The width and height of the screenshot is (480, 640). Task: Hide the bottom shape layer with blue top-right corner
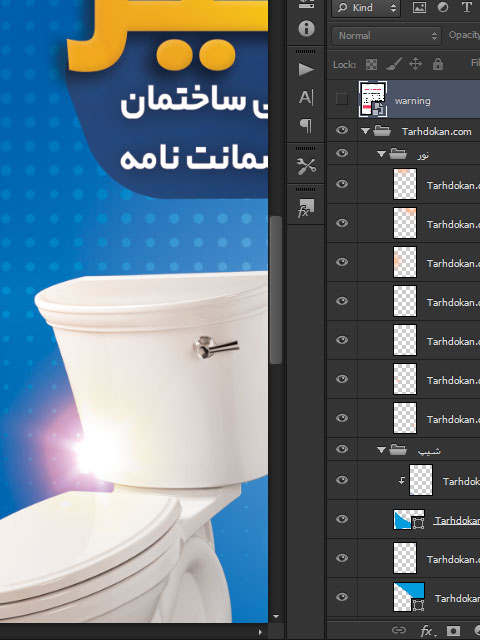click(x=342, y=597)
